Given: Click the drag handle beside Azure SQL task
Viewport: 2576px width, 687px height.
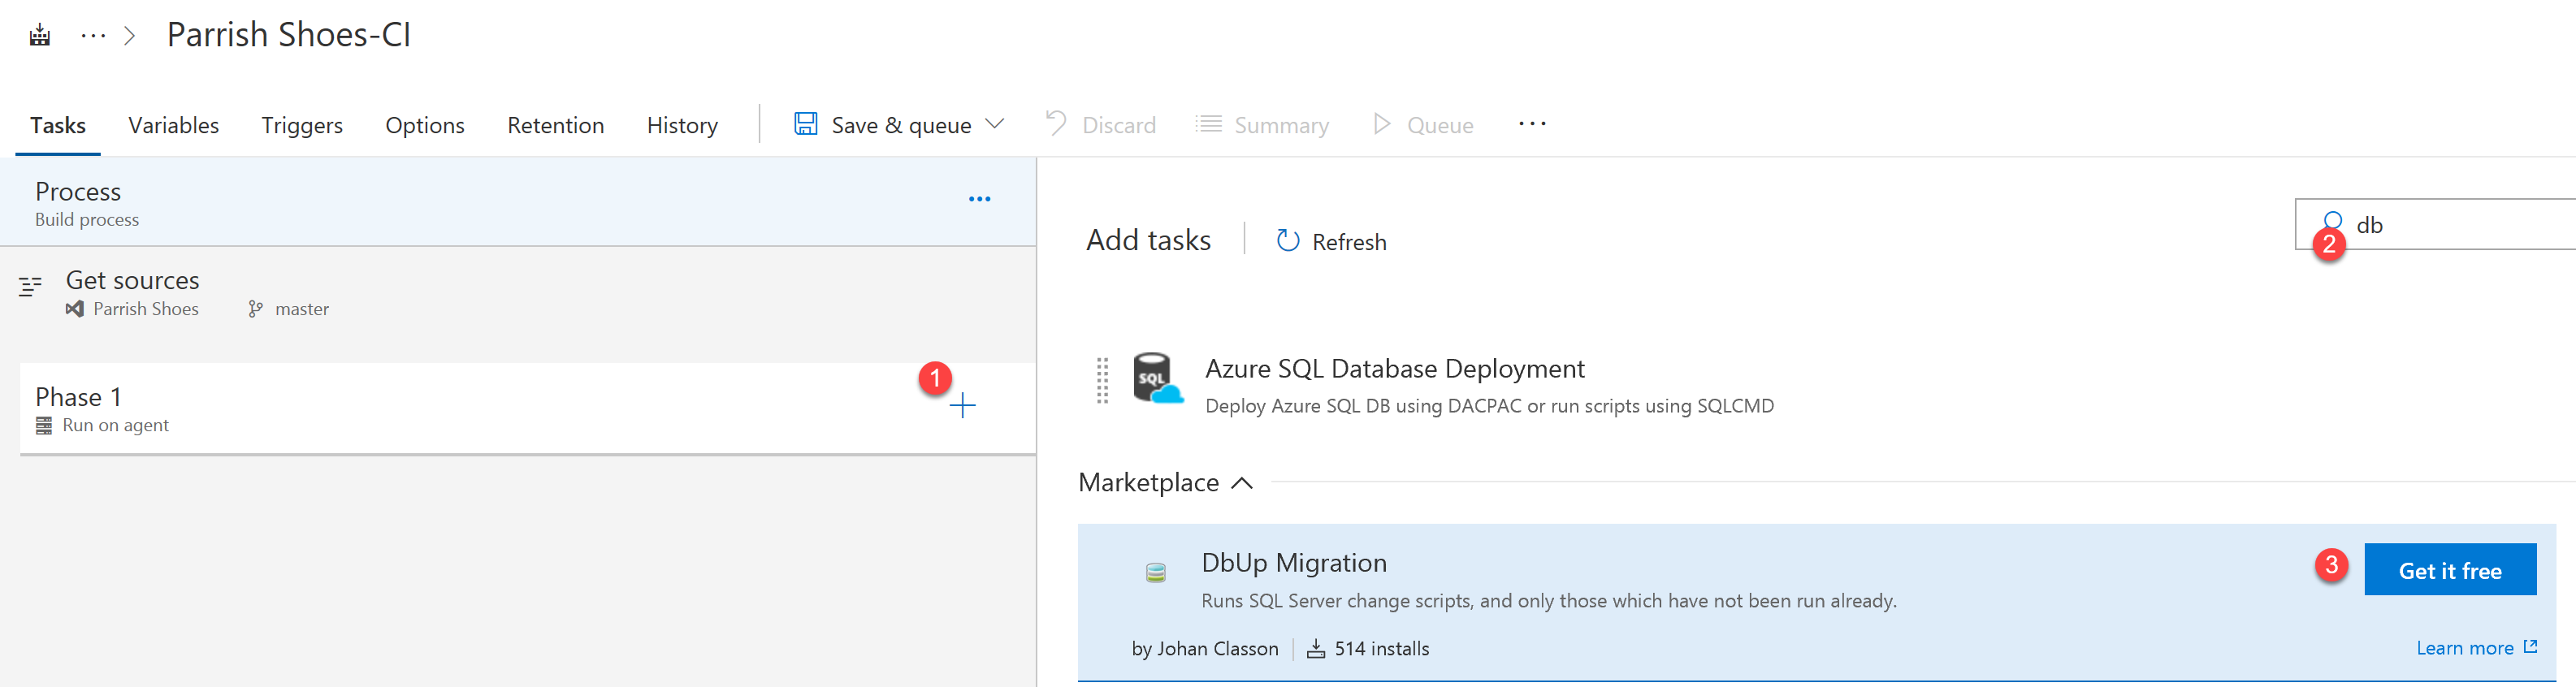Looking at the screenshot, I should pos(1102,381).
